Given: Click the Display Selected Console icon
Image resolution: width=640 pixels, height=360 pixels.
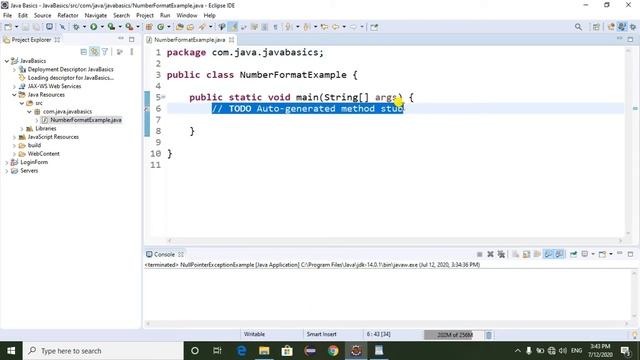Looking at the screenshot, I should (585, 254).
